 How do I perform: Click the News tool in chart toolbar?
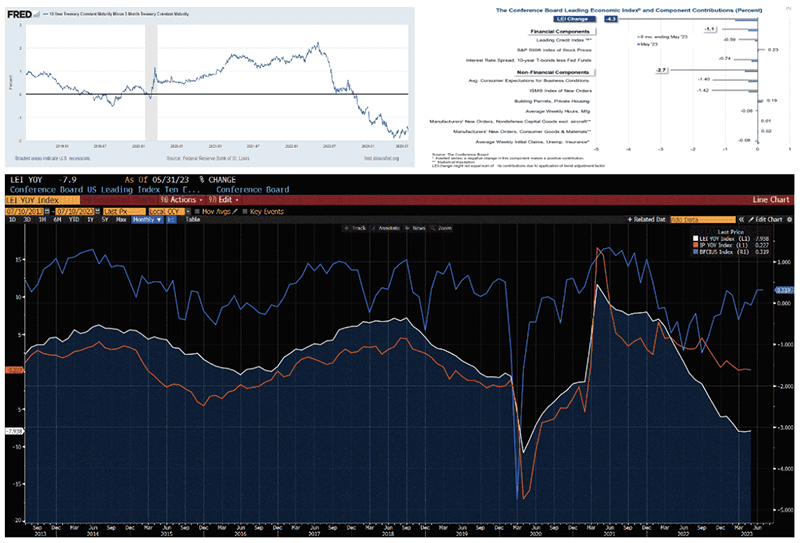[415, 228]
